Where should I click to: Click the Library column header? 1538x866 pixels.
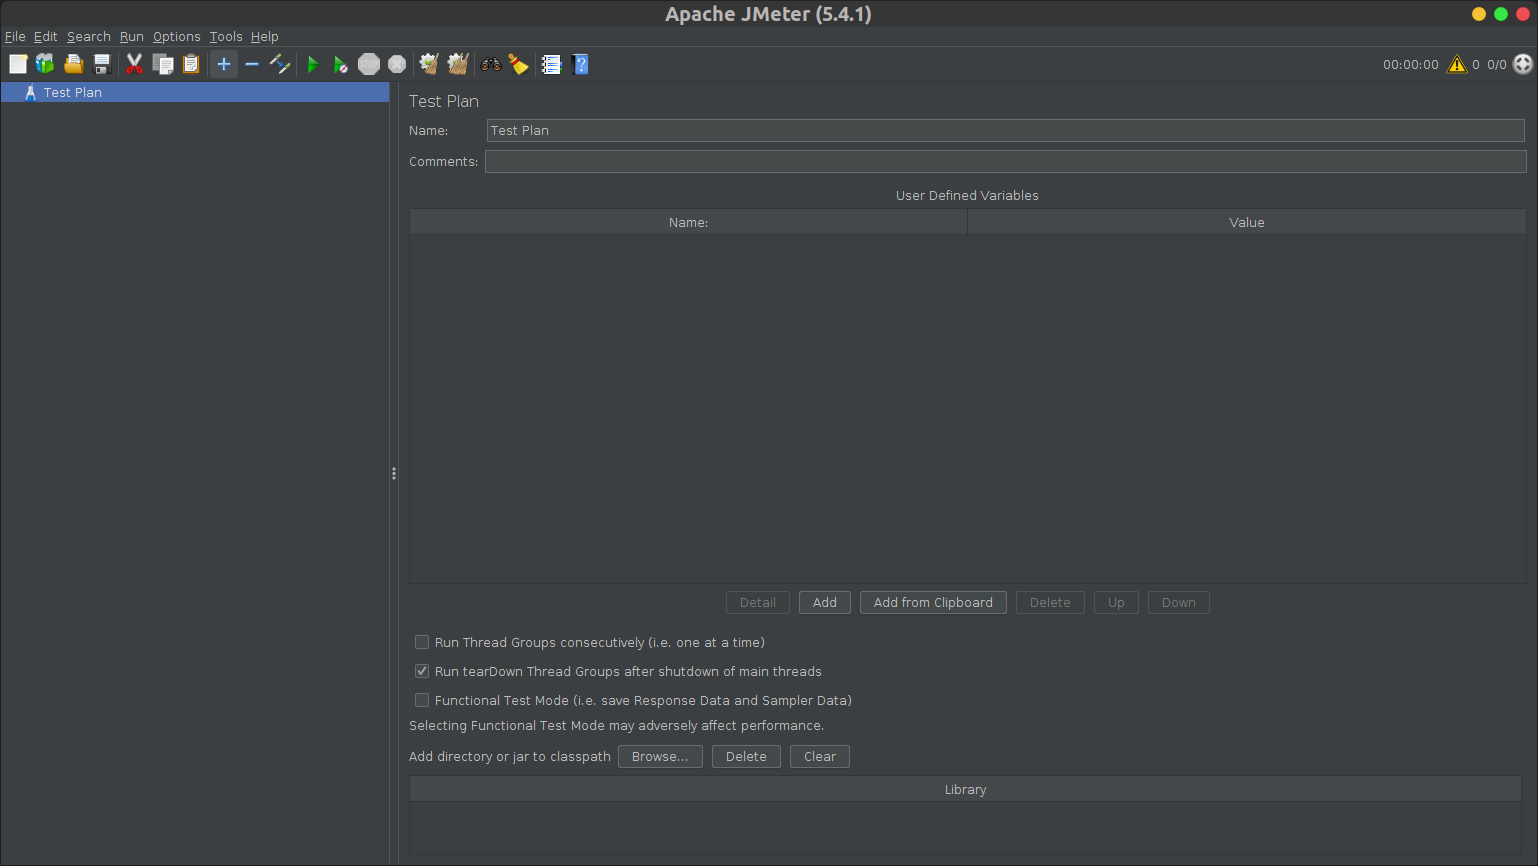click(965, 789)
